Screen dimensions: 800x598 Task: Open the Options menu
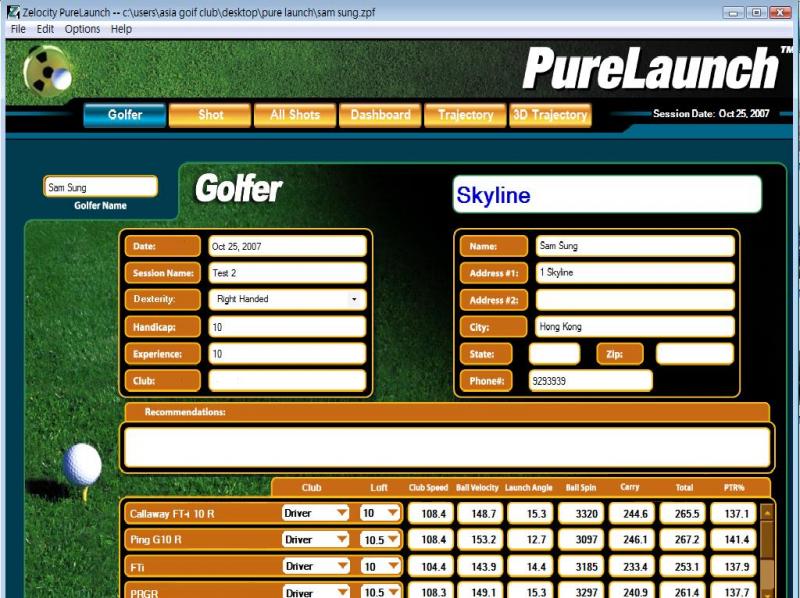pos(82,29)
